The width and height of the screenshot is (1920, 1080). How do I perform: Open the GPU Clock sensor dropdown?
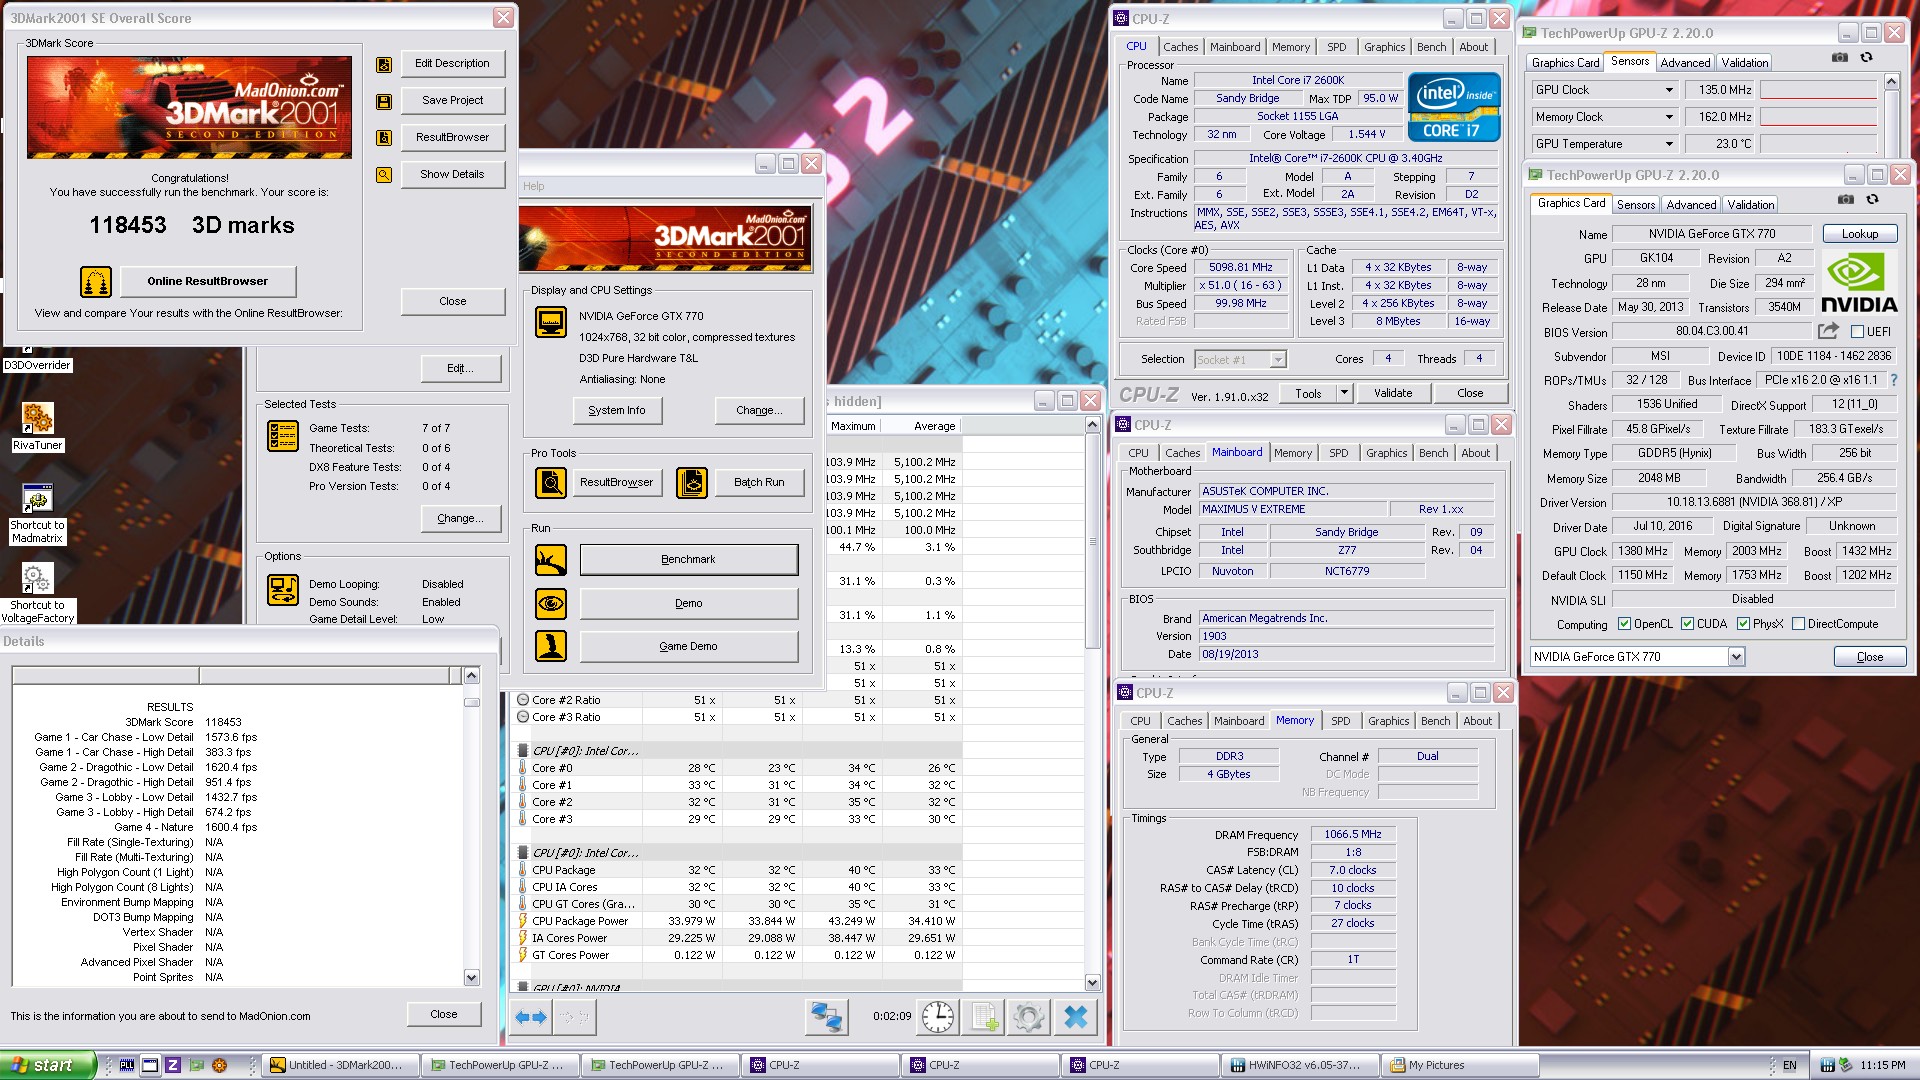coord(1668,90)
